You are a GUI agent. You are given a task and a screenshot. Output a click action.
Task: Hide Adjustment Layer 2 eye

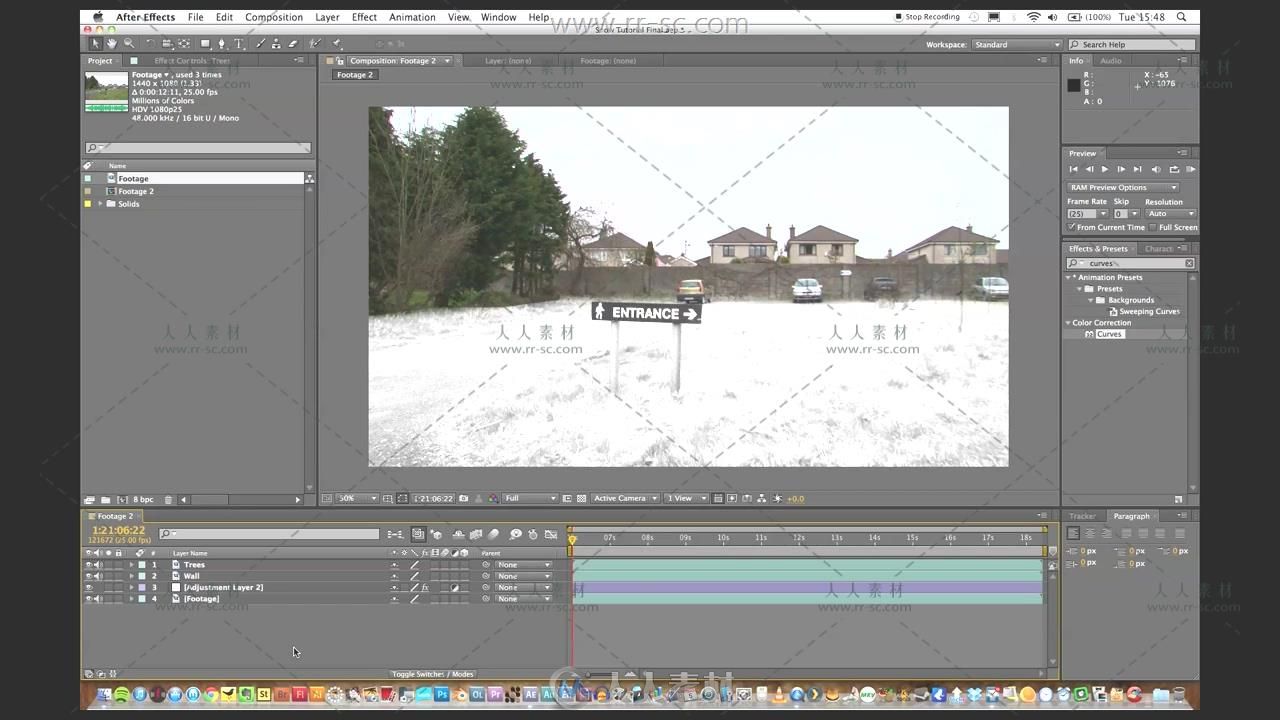88,588
